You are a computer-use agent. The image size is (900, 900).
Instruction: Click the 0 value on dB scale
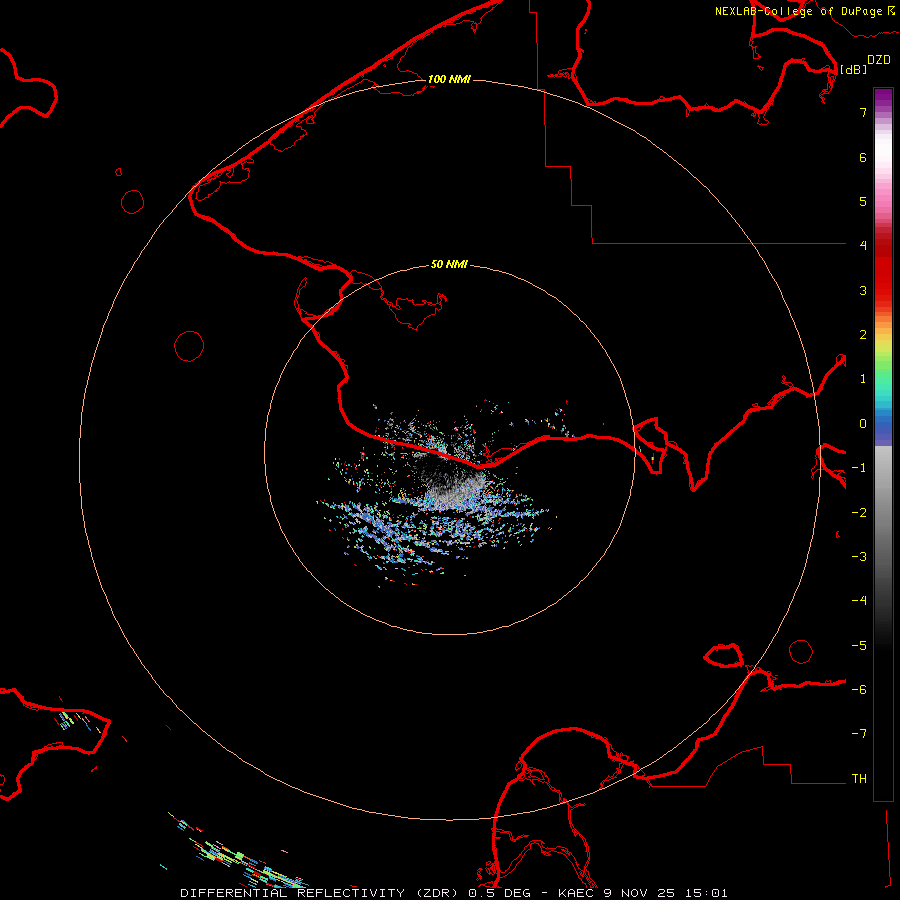(863, 424)
